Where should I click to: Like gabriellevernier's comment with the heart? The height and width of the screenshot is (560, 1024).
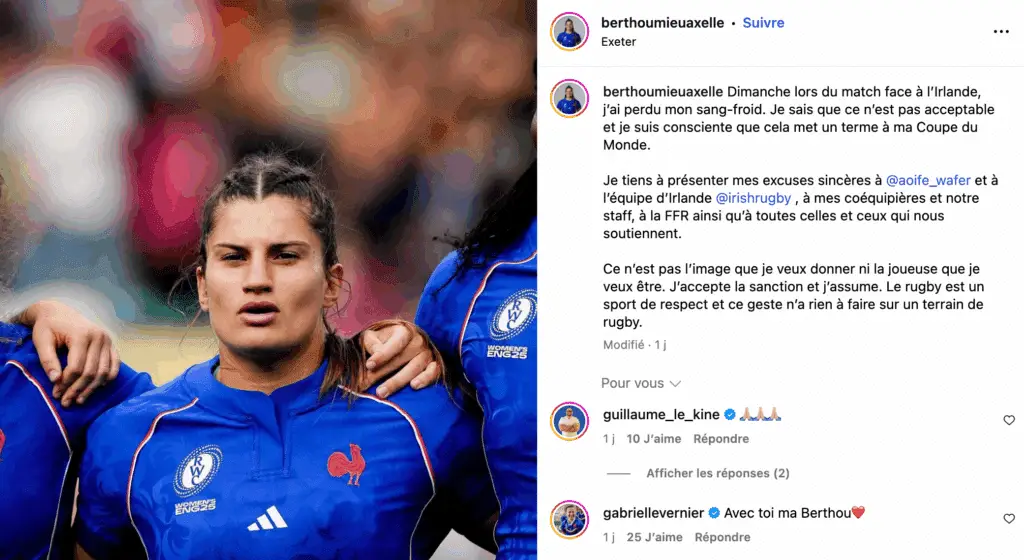pyautogui.click(x=1009, y=518)
